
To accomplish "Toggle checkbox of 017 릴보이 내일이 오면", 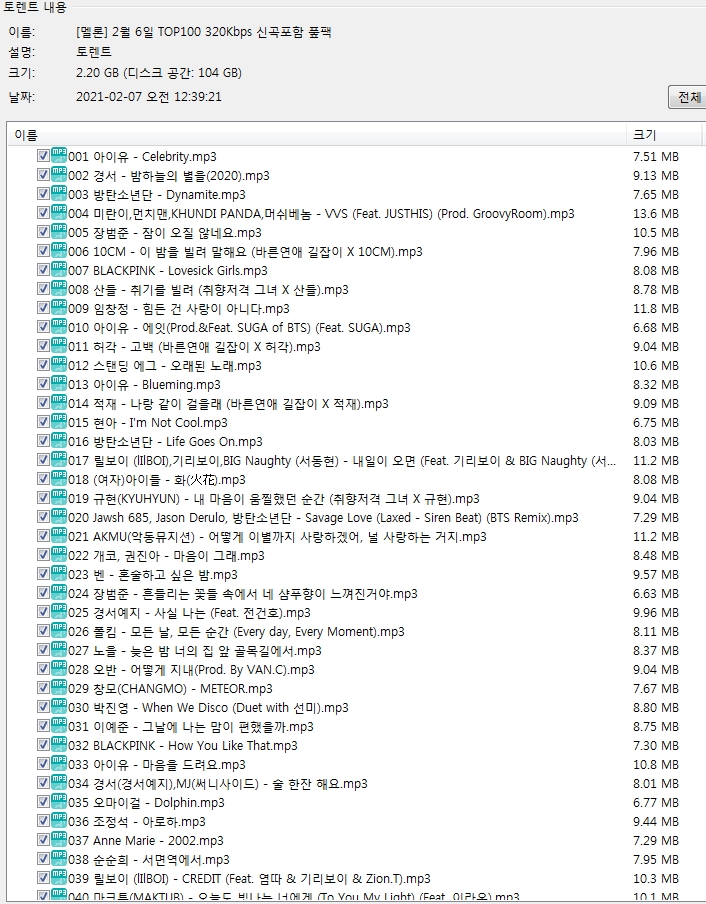I will click(x=43, y=461).
